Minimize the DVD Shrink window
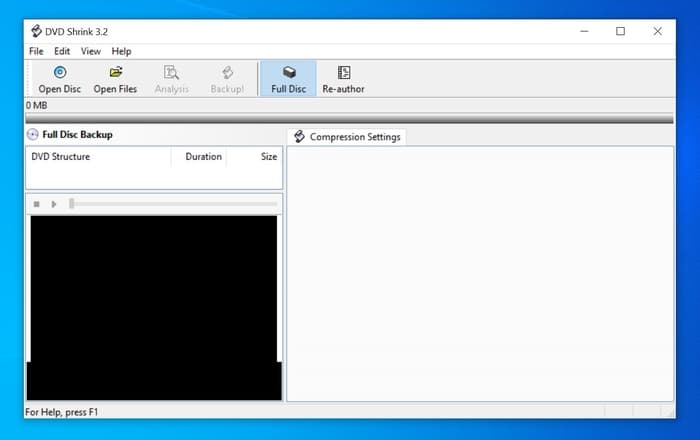This screenshot has width=700, height=440. tap(584, 31)
